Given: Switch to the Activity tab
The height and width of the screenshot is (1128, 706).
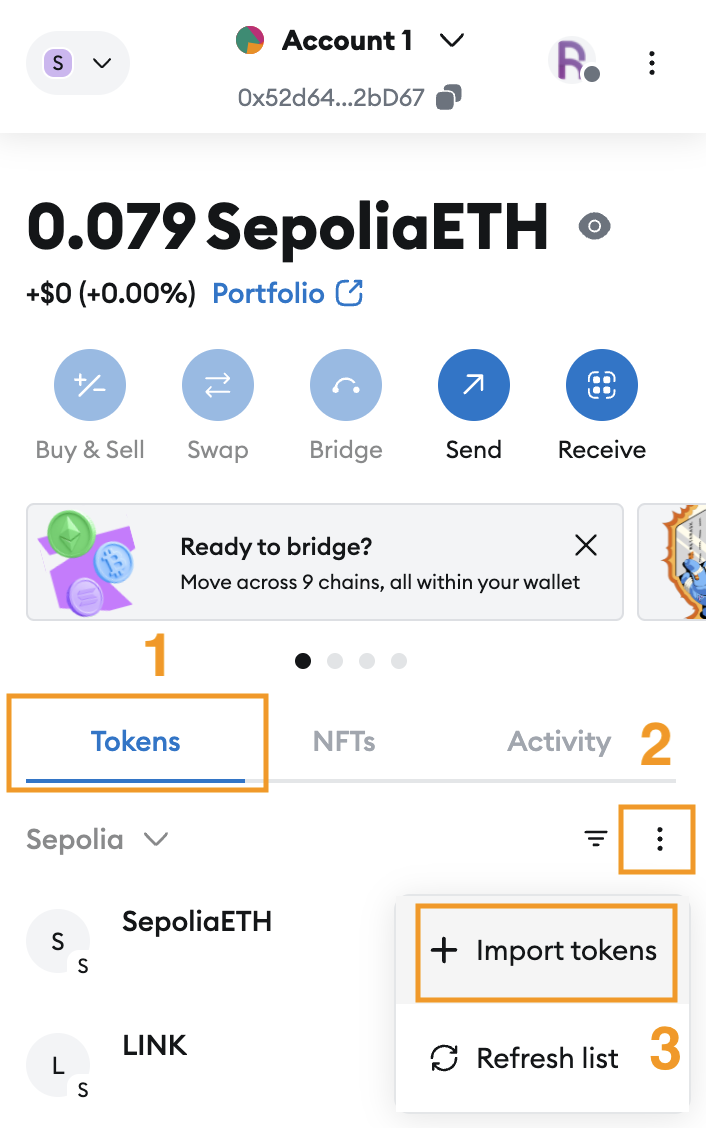Looking at the screenshot, I should (x=558, y=742).
